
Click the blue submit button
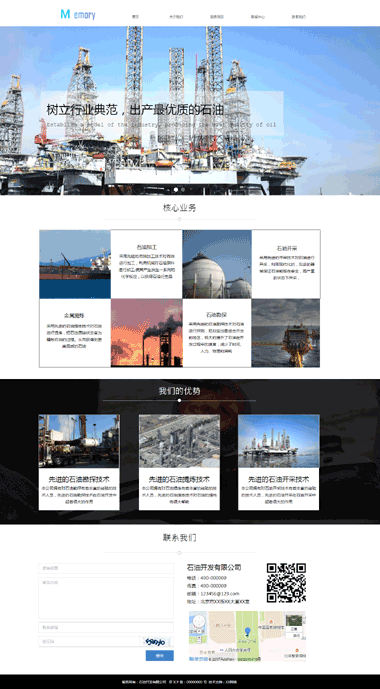[159, 656]
